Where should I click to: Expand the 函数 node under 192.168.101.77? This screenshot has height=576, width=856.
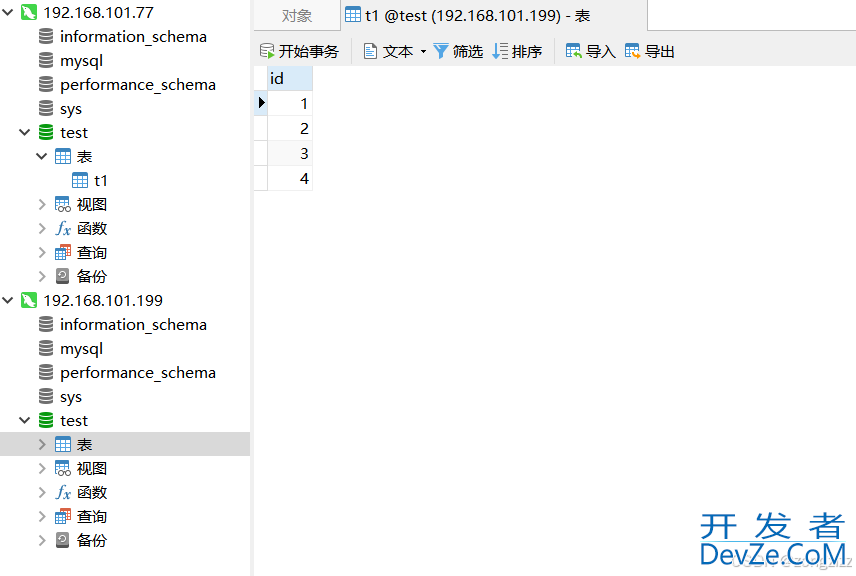[x=41, y=229]
